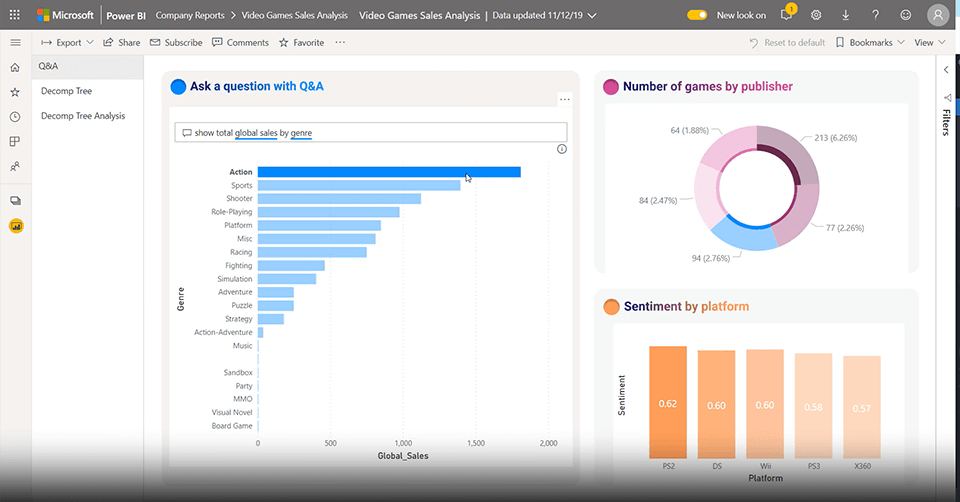
Task: Click the Share button
Action: (122, 43)
